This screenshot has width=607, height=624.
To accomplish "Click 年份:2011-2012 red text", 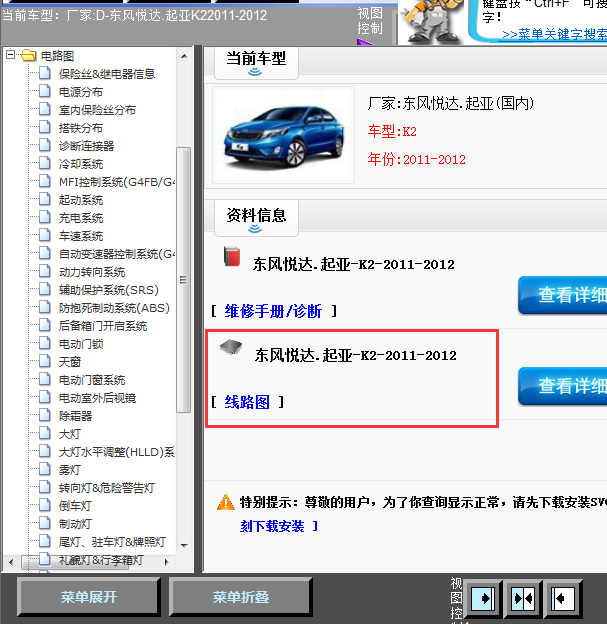I will 416,159.
